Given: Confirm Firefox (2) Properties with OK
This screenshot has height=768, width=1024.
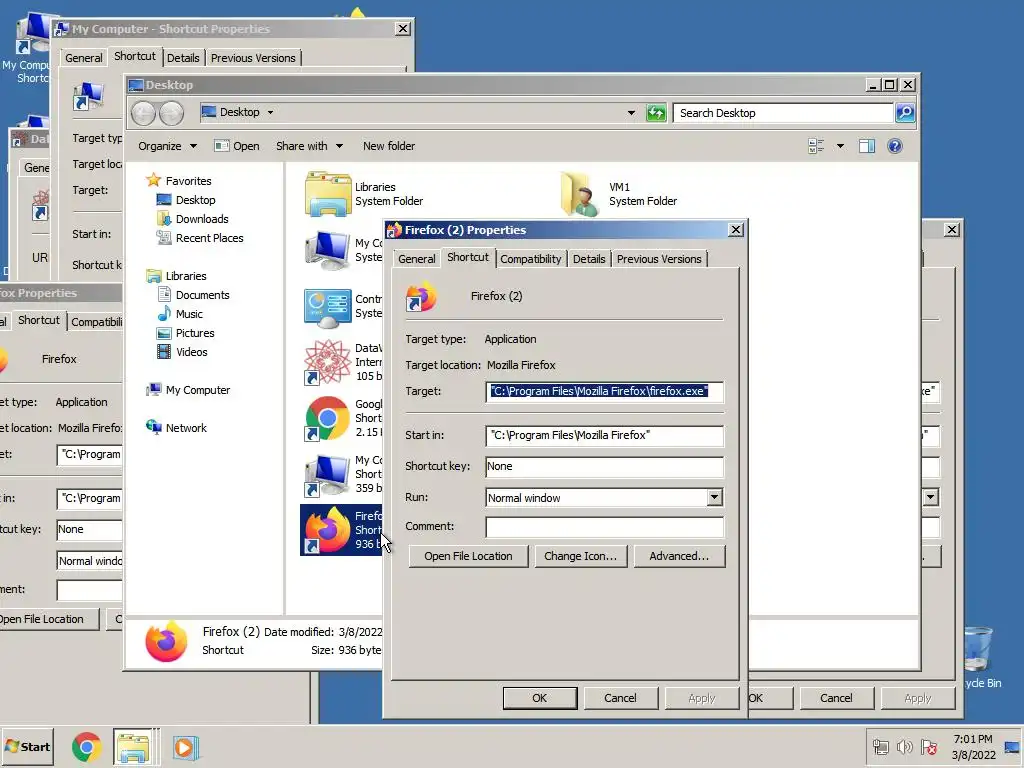Looking at the screenshot, I should pos(539,698).
